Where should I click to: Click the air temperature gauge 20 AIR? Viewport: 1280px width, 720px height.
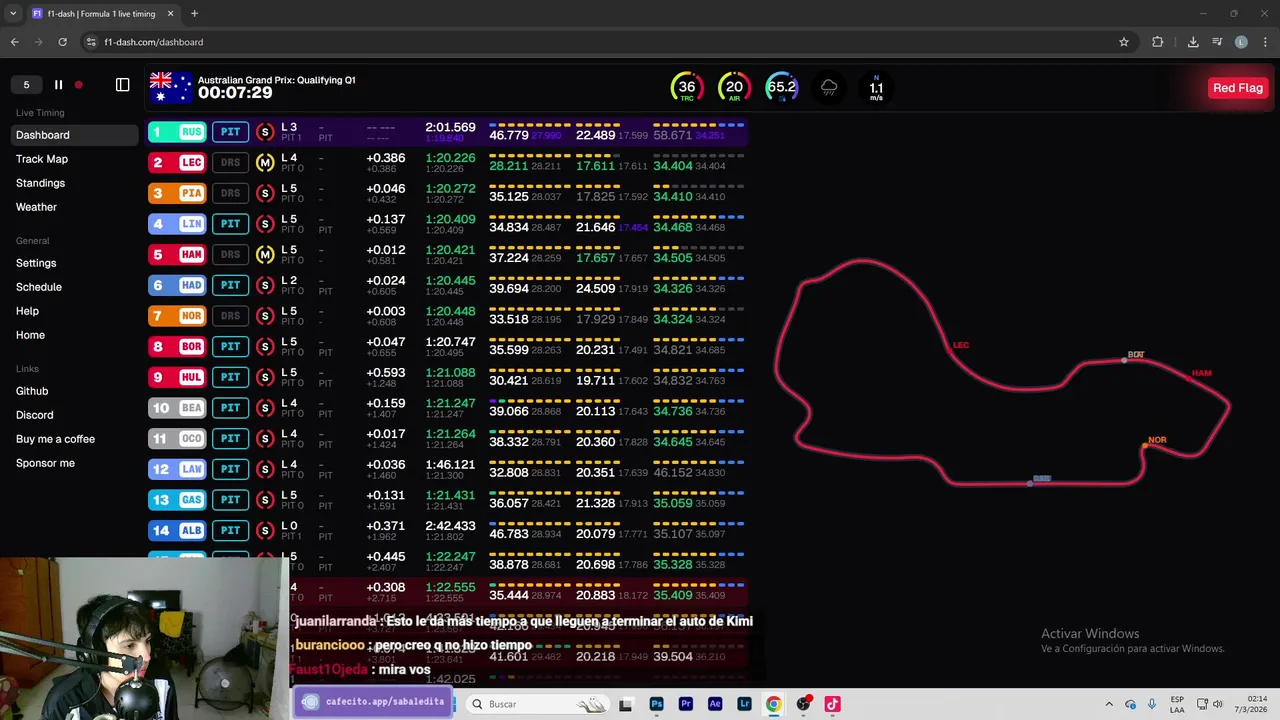(x=734, y=87)
